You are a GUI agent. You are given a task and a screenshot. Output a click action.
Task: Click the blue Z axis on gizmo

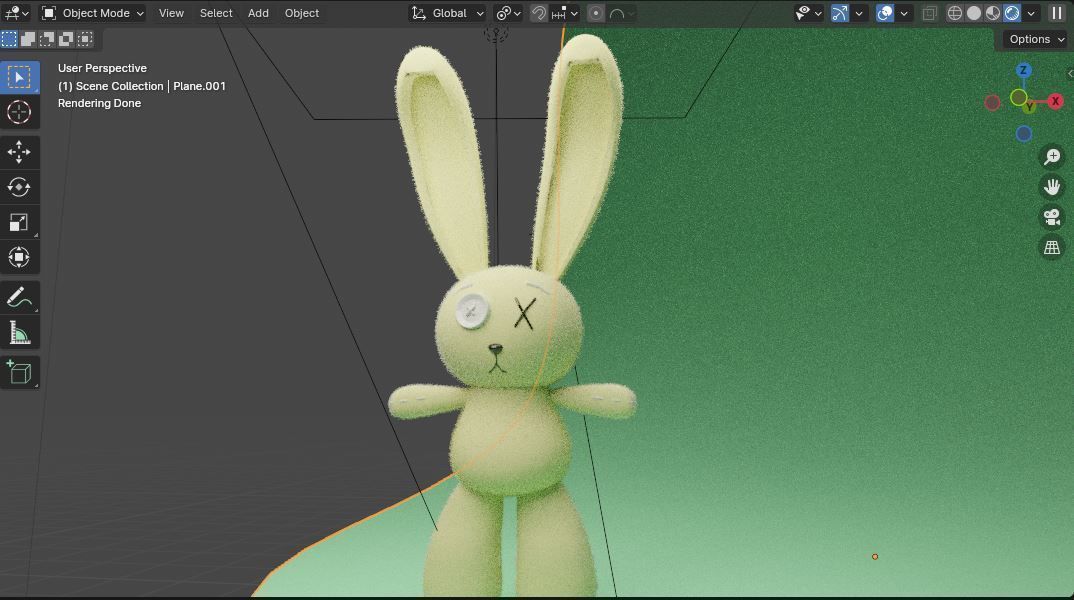click(1023, 70)
